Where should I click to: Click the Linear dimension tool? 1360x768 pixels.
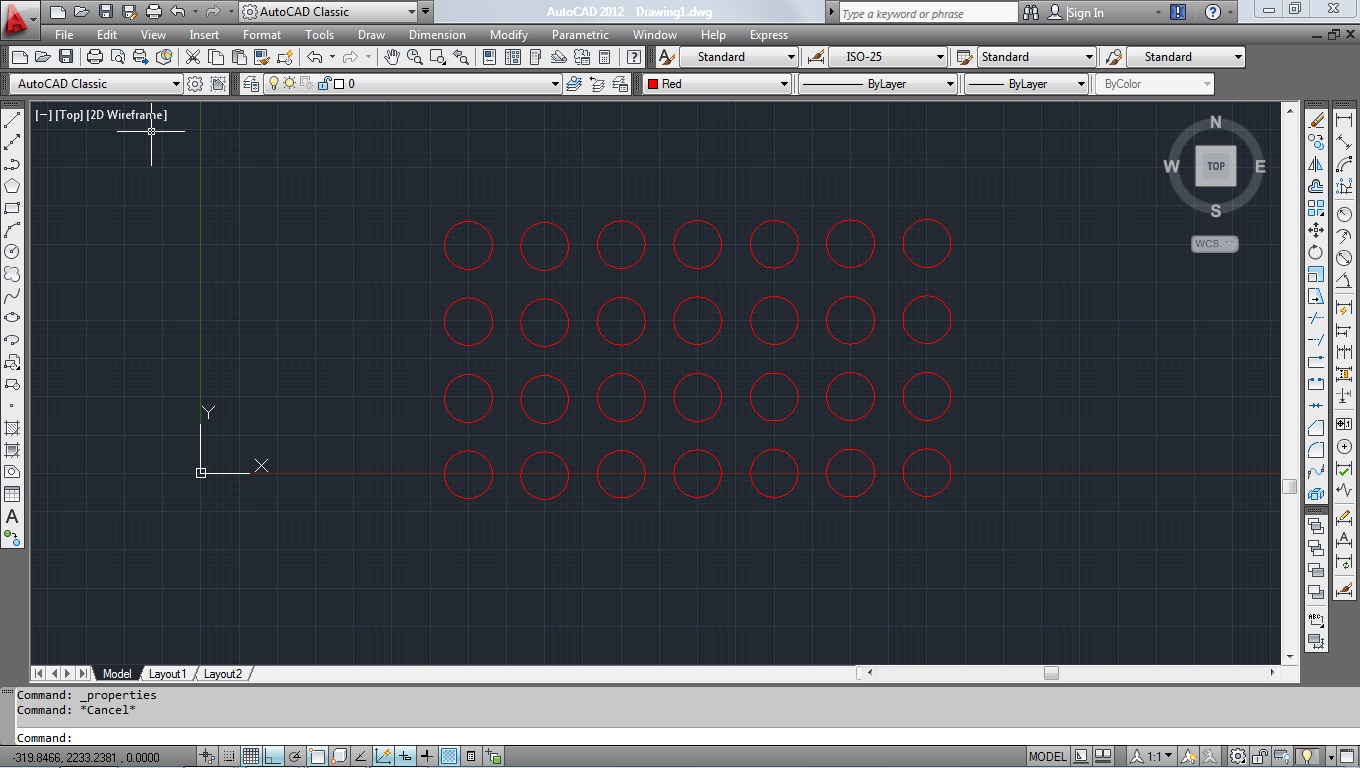click(x=1344, y=120)
